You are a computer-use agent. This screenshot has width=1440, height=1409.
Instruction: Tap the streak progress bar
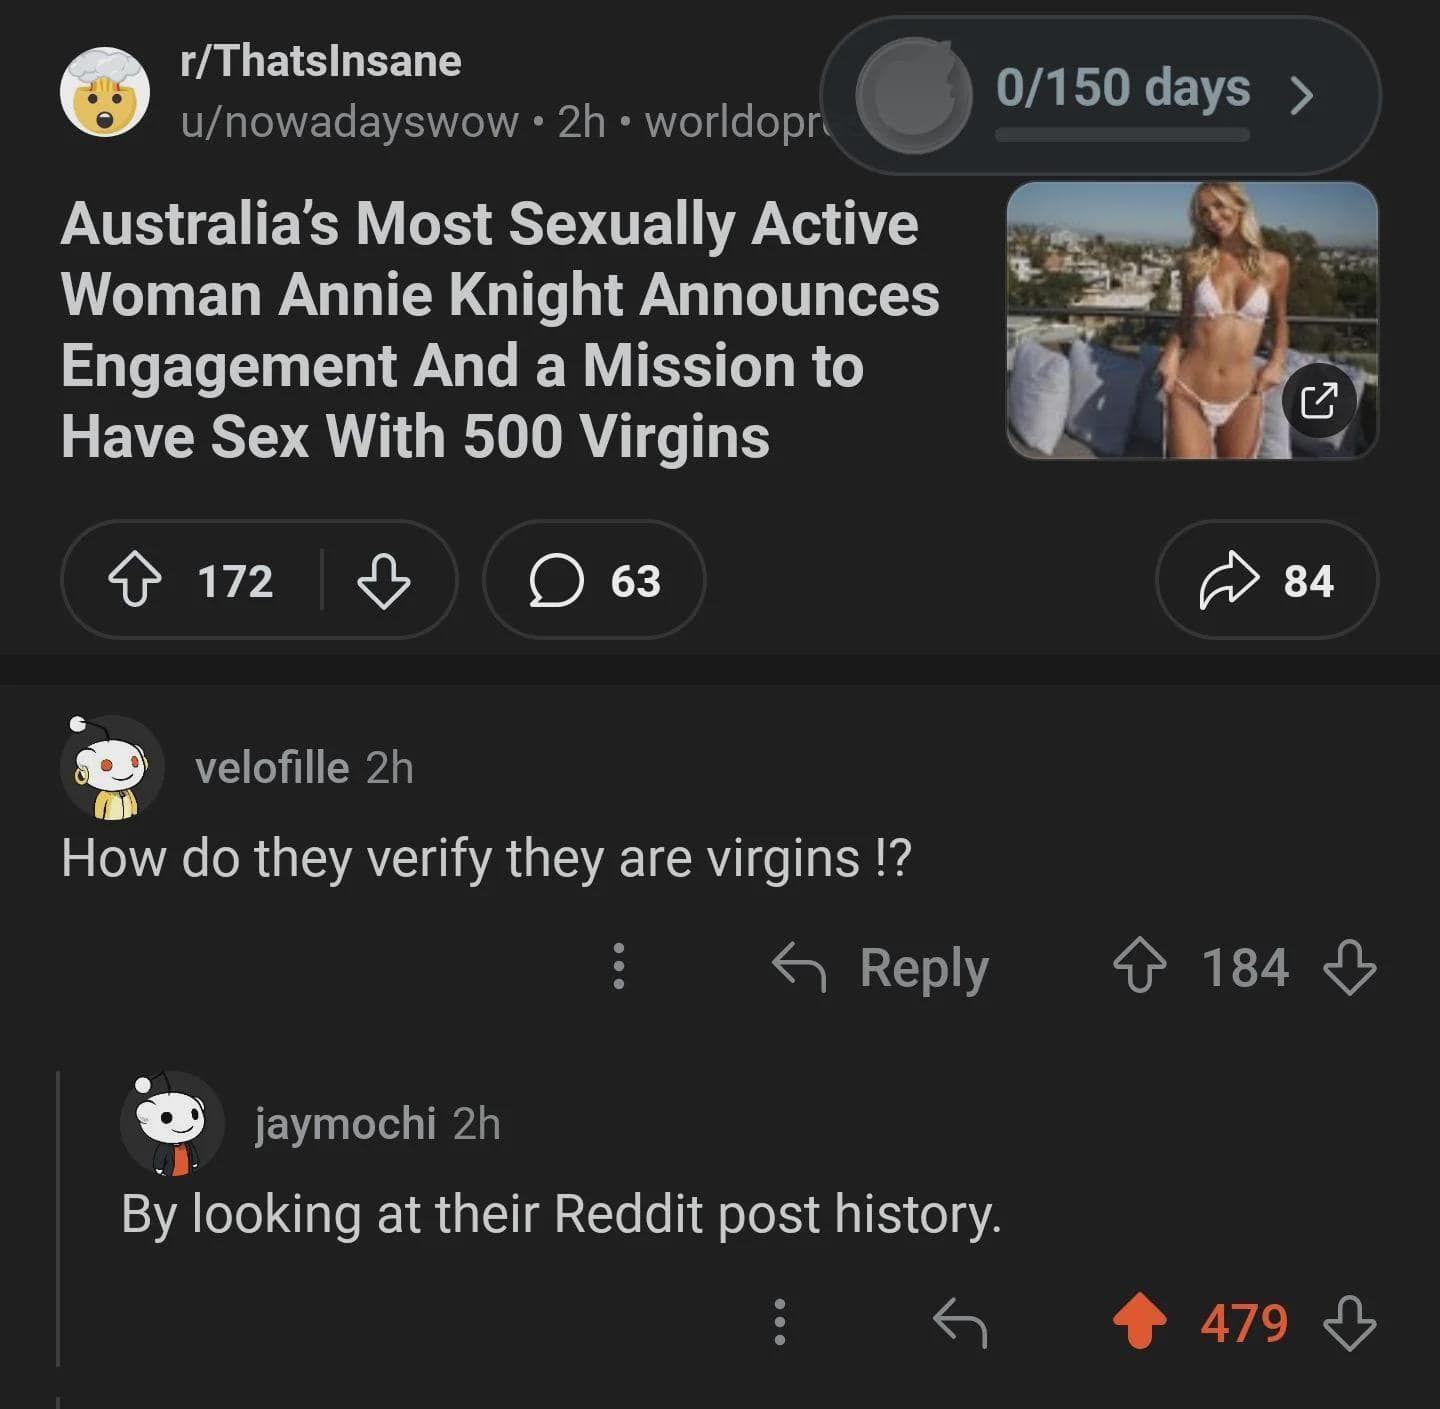pos(1122,135)
